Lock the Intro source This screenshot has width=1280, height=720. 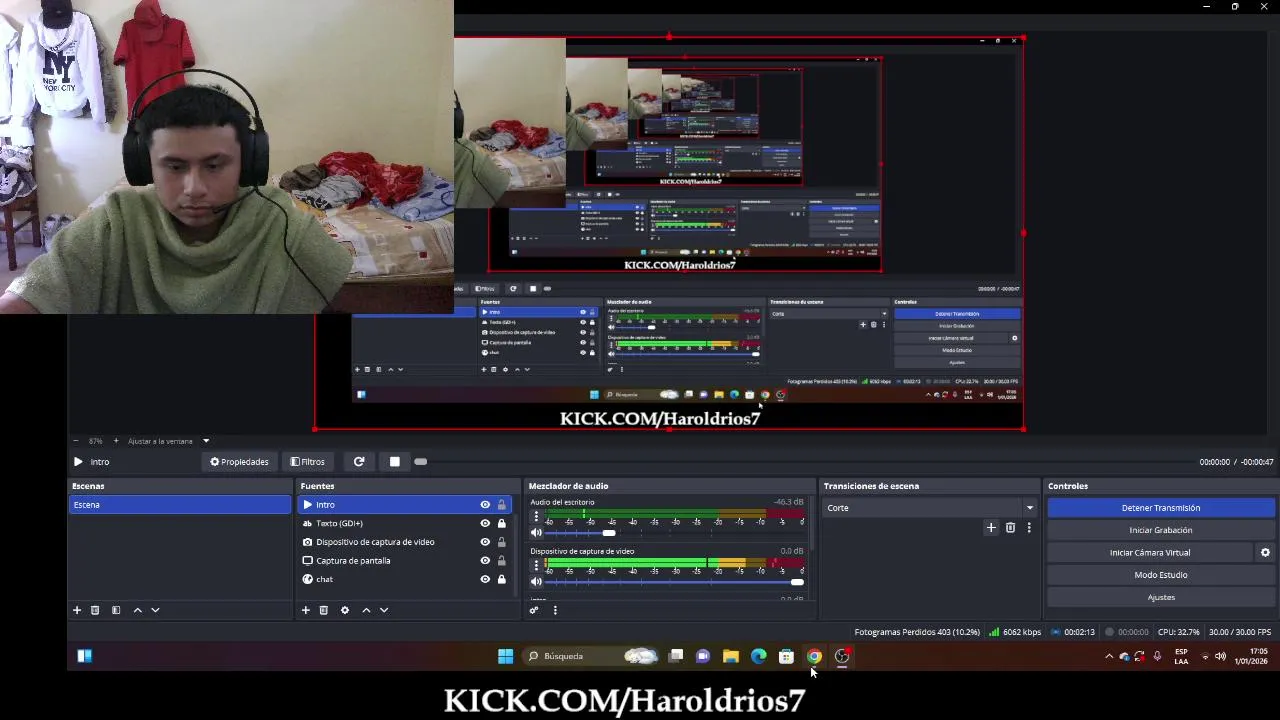(x=502, y=505)
